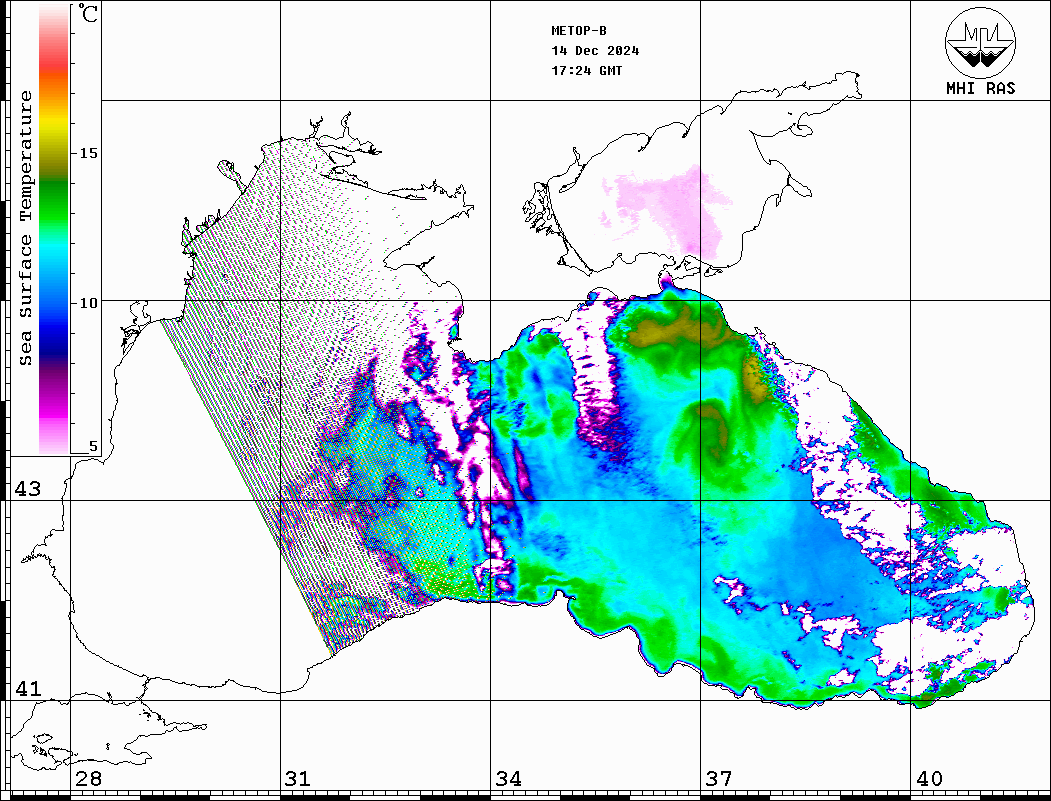The height and width of the screenshot is (801, 1051).
Task: Click the '15' tick on temperature scale
Action: click(x=88, y=153)
